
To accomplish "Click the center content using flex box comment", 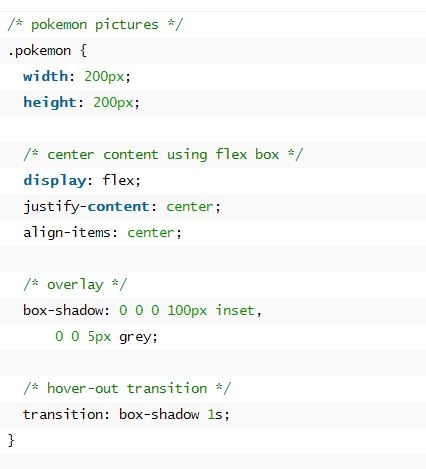I will [163, 155].
